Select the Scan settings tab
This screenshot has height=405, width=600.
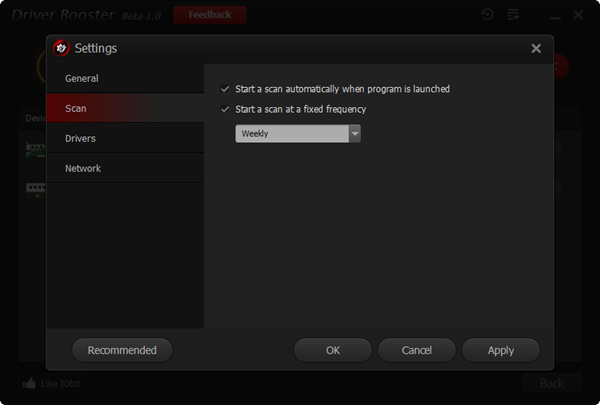click(125, 108)
